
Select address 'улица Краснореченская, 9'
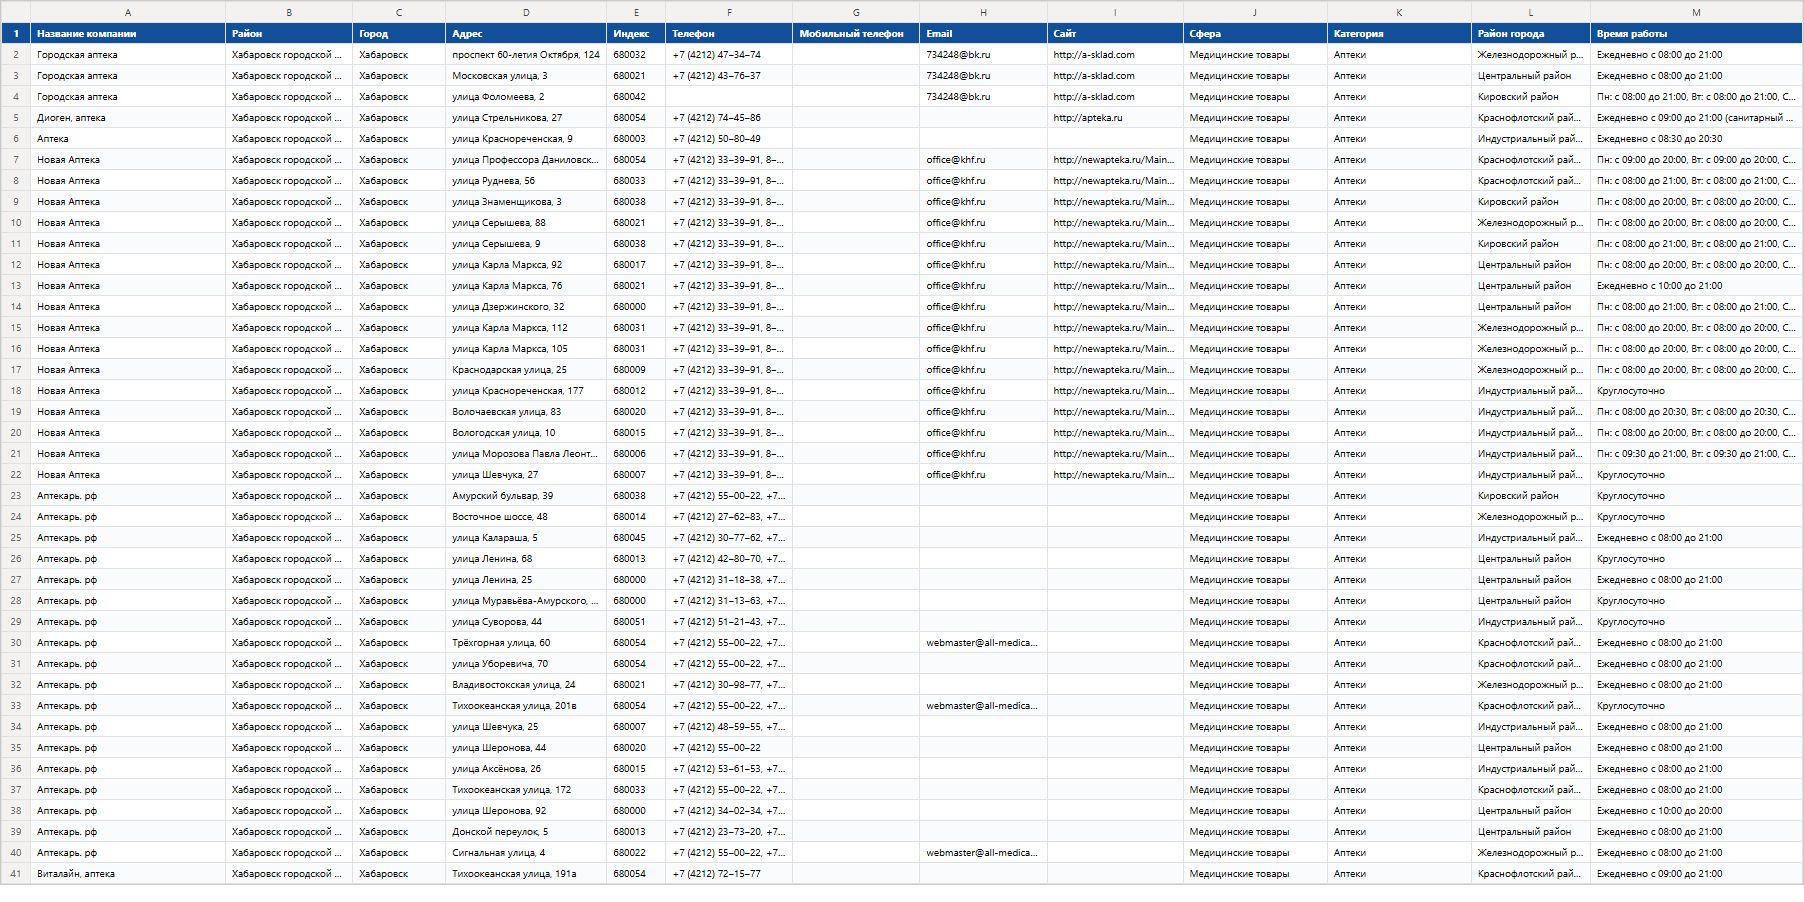tap(526, 139)
